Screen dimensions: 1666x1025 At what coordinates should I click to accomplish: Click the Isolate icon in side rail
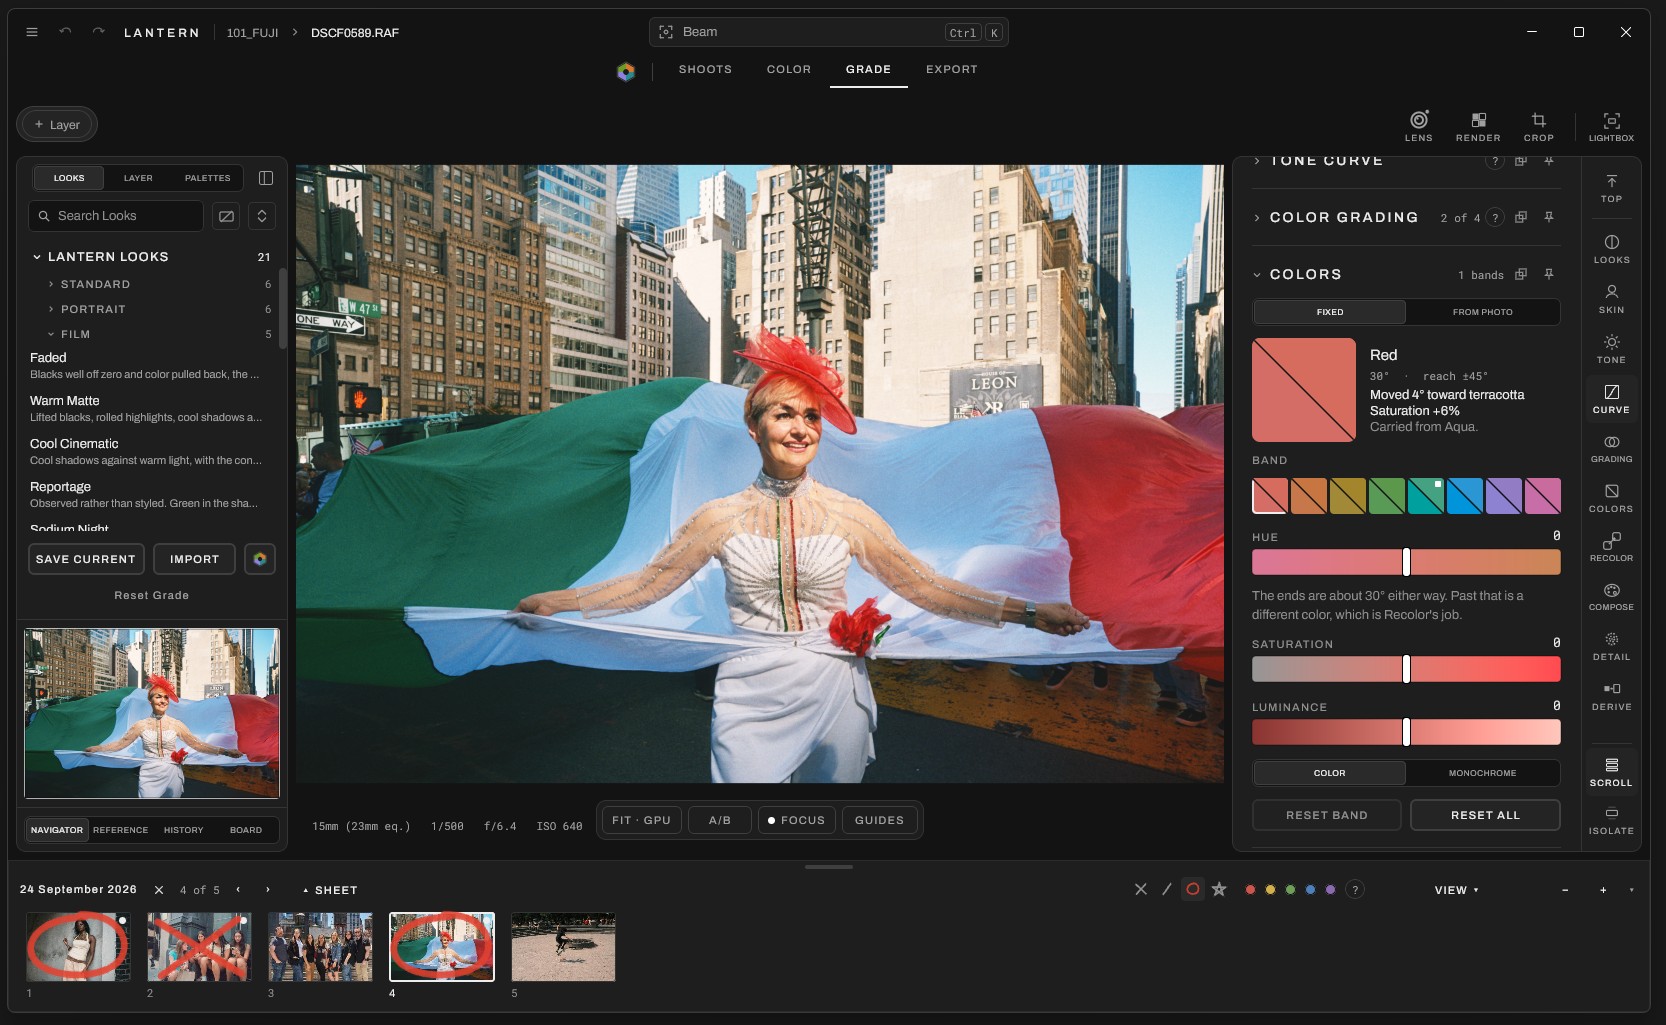[1611, 820]
